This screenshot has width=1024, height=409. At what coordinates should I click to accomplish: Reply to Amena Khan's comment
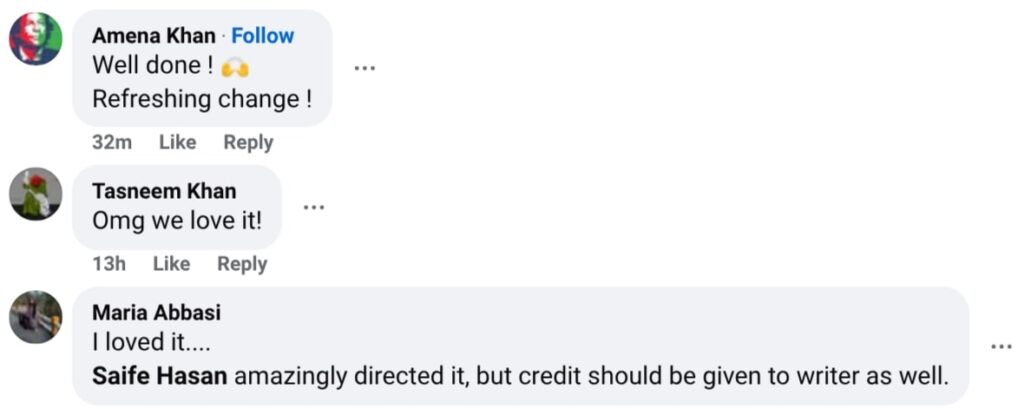248,142
